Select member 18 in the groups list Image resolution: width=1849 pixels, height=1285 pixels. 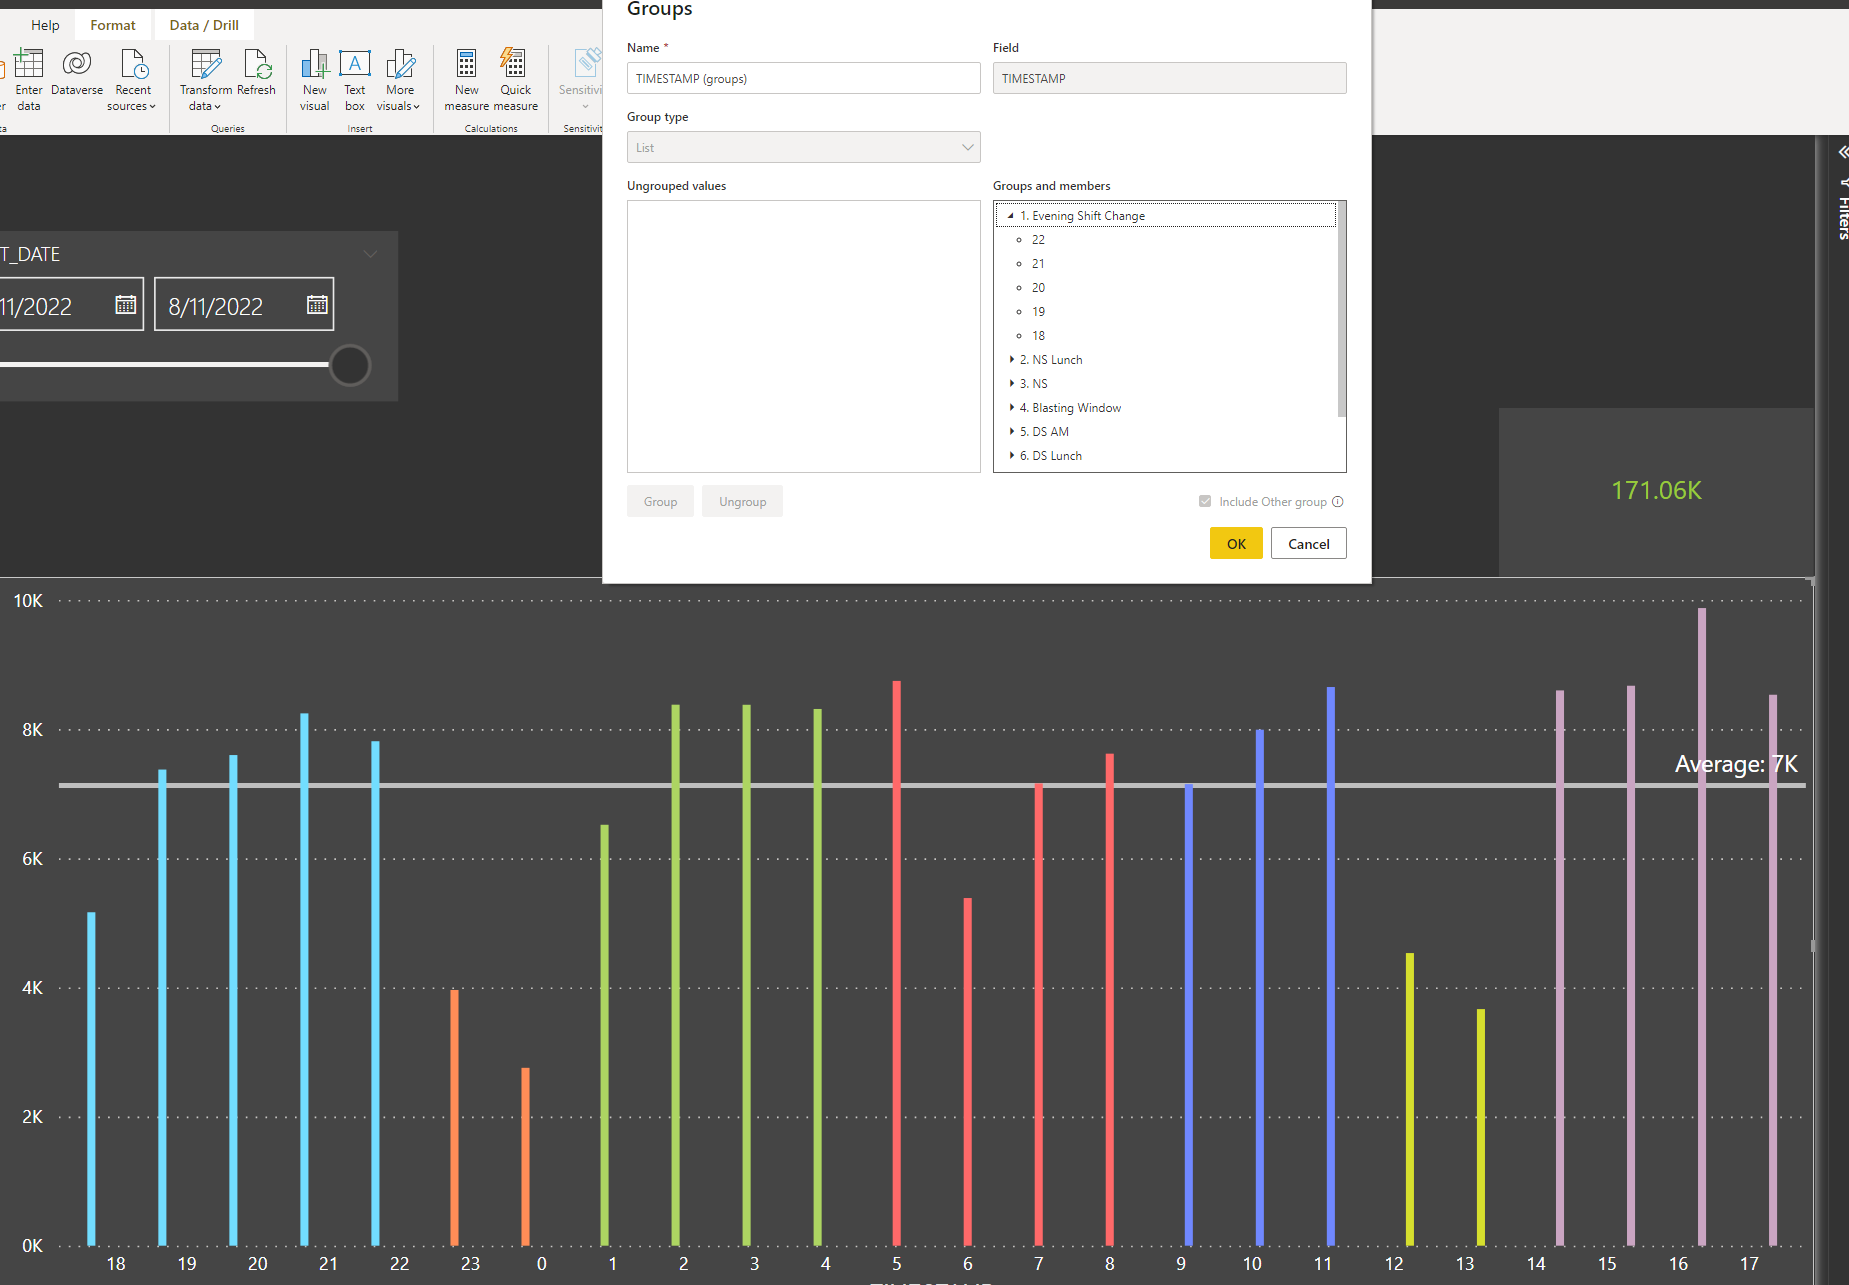click(1038, 336)
